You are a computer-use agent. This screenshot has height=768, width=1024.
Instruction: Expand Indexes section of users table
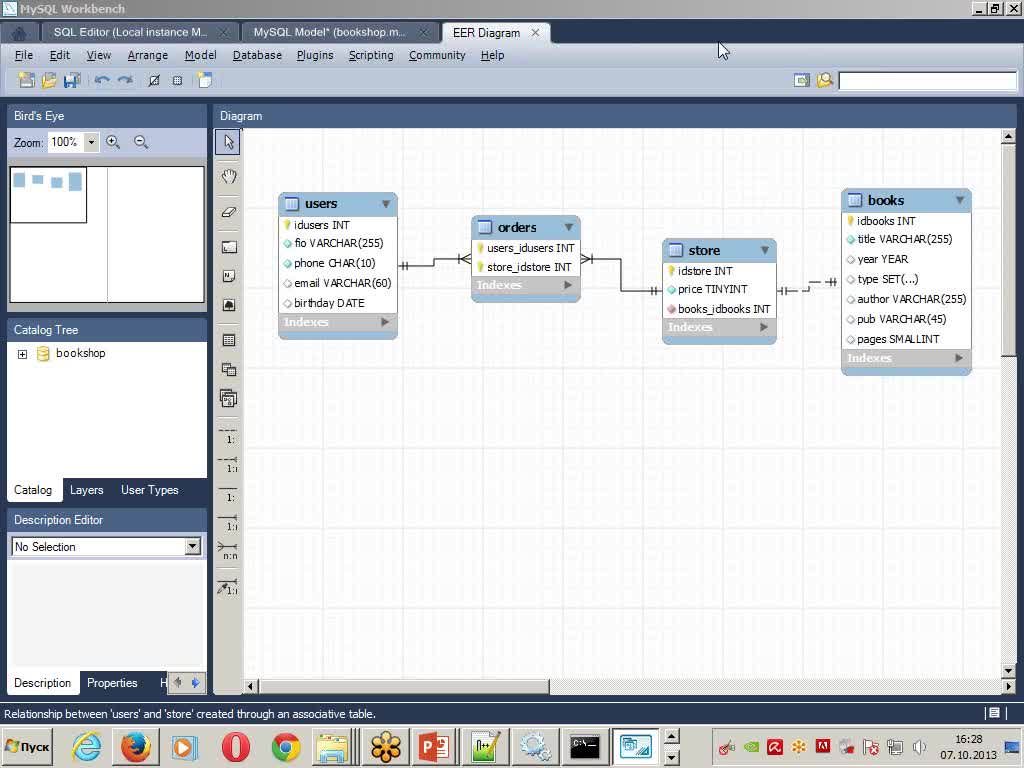tap(385, 322)
